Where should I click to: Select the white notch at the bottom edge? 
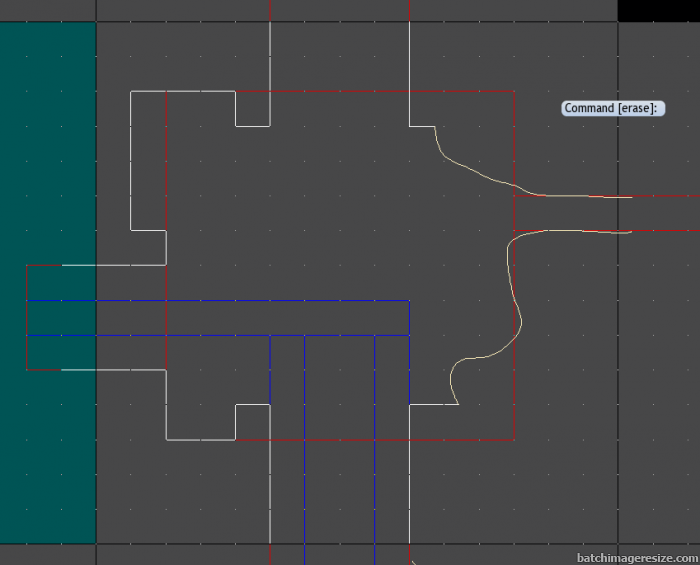(x=252, y=405)
